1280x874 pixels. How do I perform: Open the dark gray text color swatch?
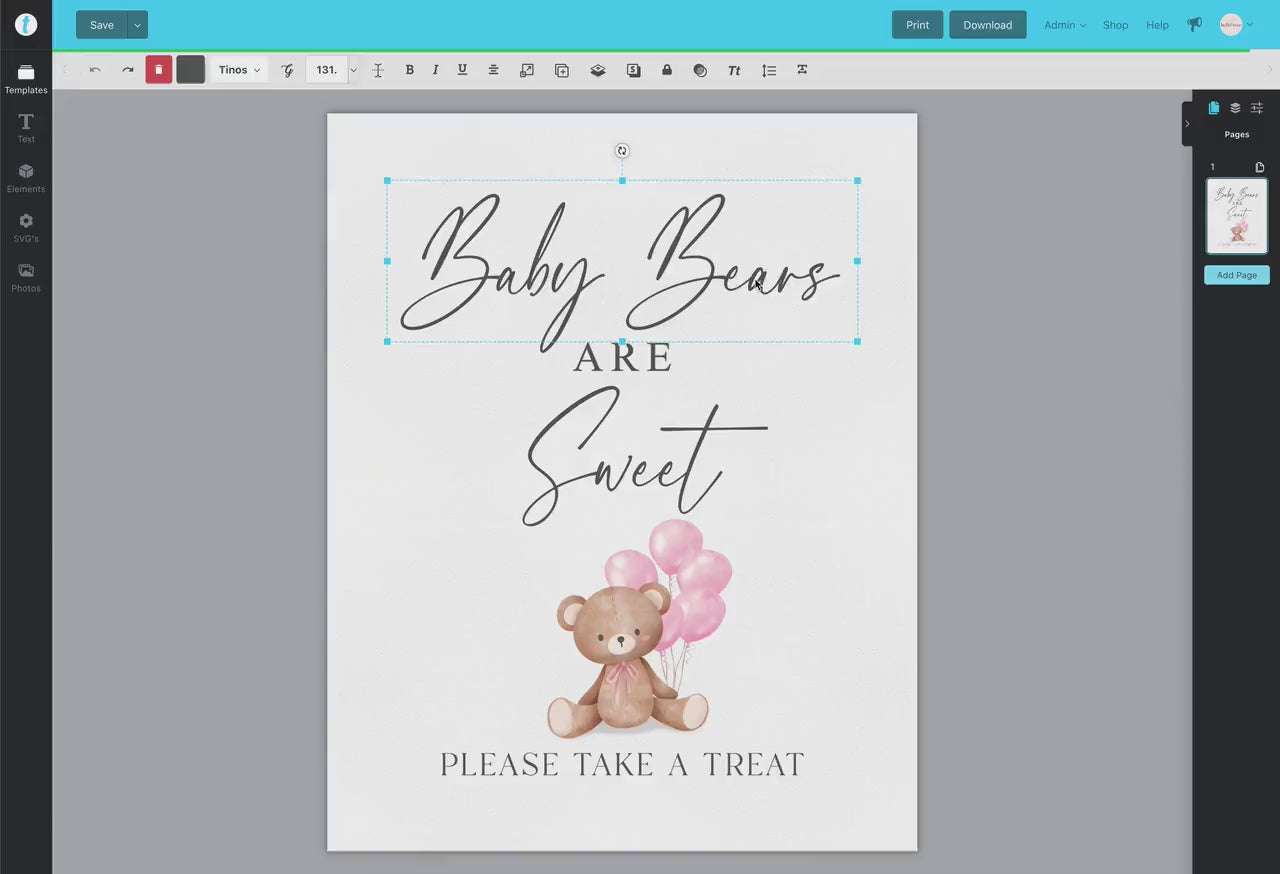[191, 70]
